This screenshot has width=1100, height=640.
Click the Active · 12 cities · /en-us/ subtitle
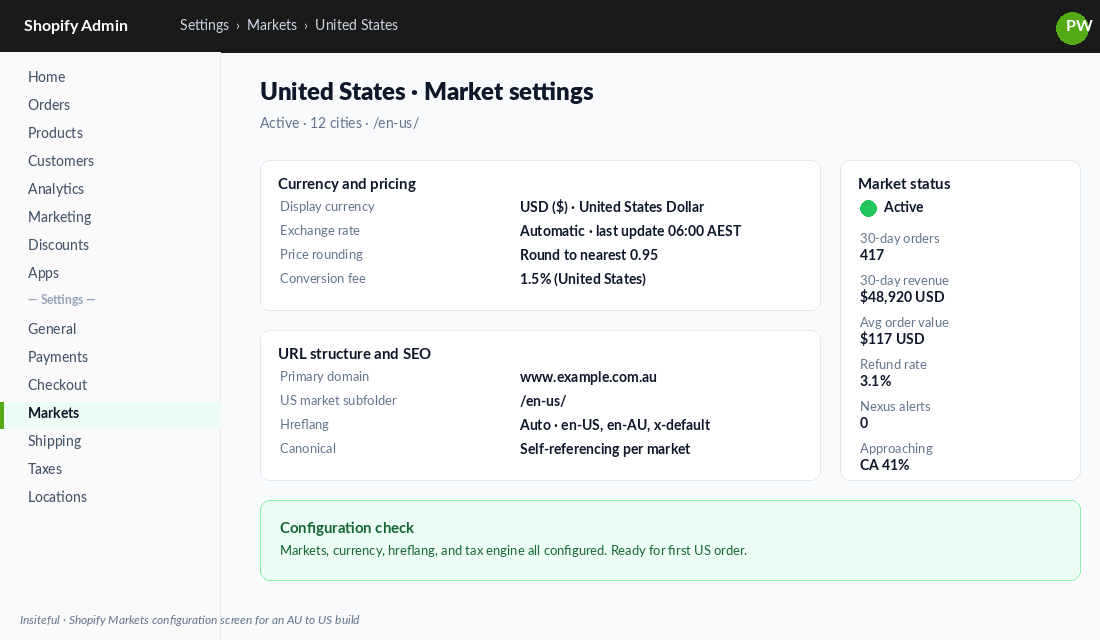[340, 124]
